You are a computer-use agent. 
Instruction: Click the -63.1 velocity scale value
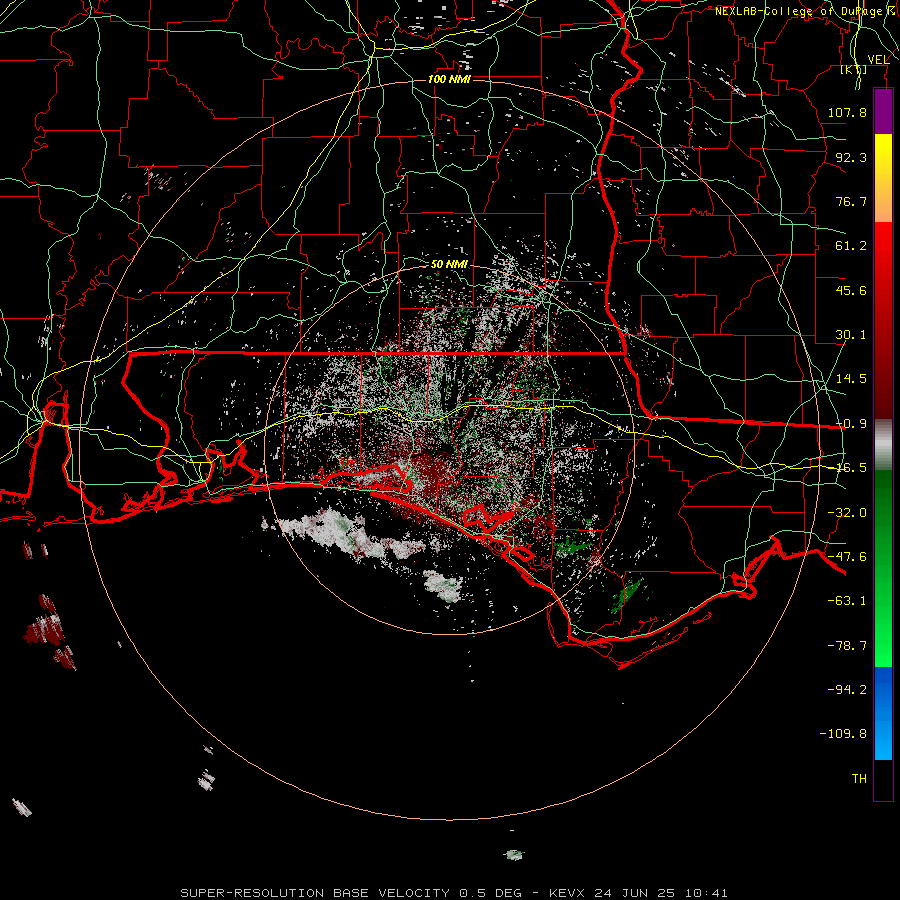tap(847, 601)
